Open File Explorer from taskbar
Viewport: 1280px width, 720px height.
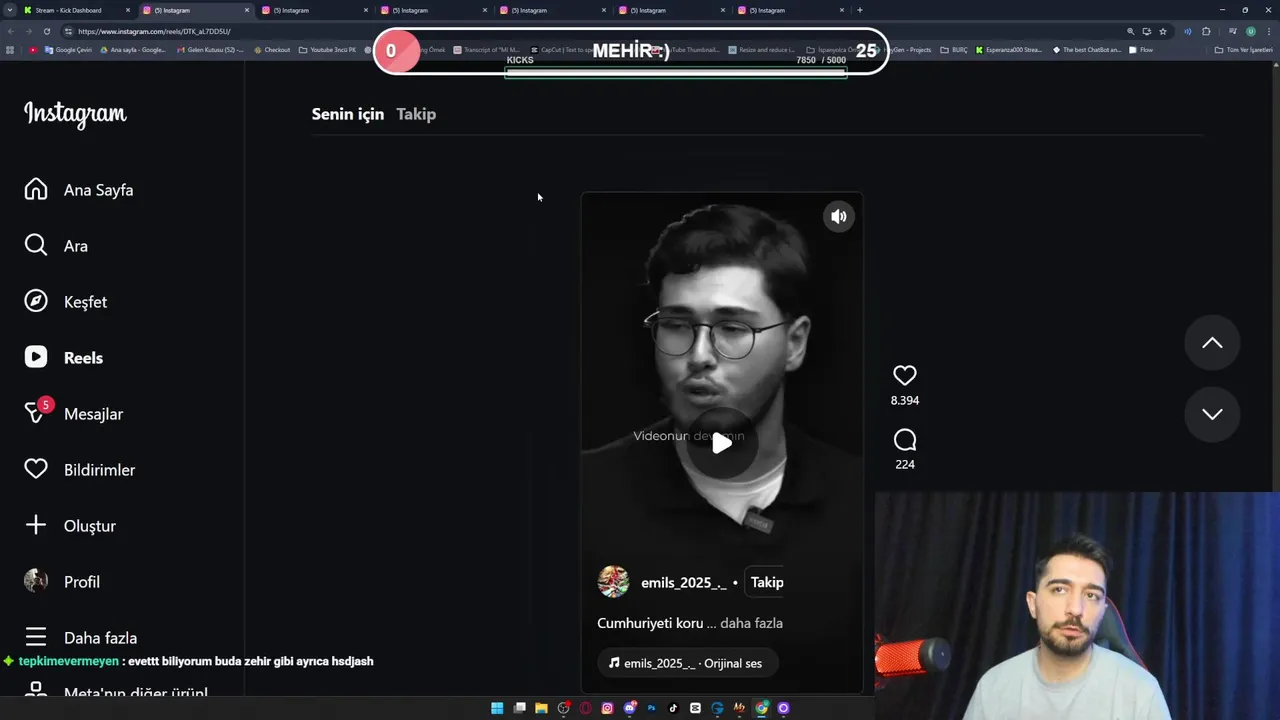(x=541, y=708)
